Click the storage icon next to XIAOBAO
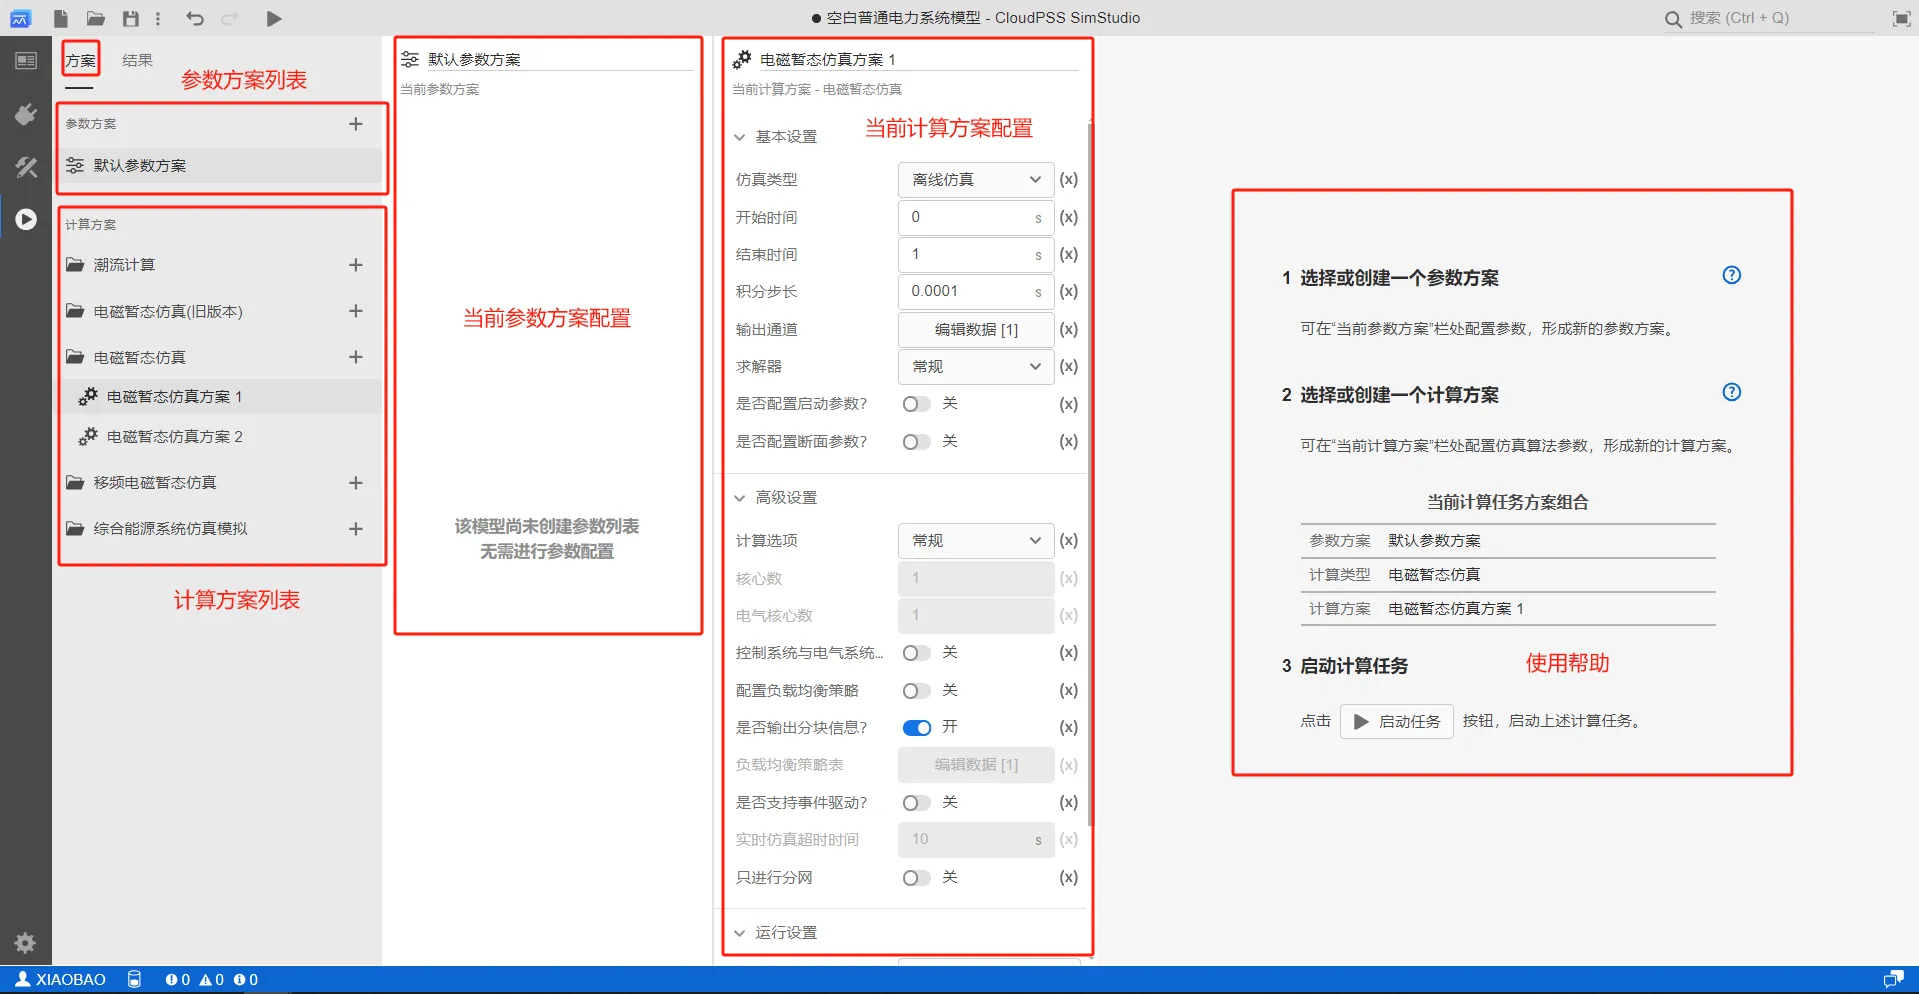The image size is (1919, 994). coord(134,980)
